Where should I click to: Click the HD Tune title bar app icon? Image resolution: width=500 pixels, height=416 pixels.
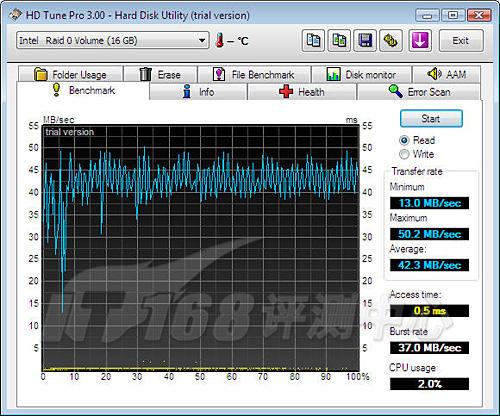15,15
